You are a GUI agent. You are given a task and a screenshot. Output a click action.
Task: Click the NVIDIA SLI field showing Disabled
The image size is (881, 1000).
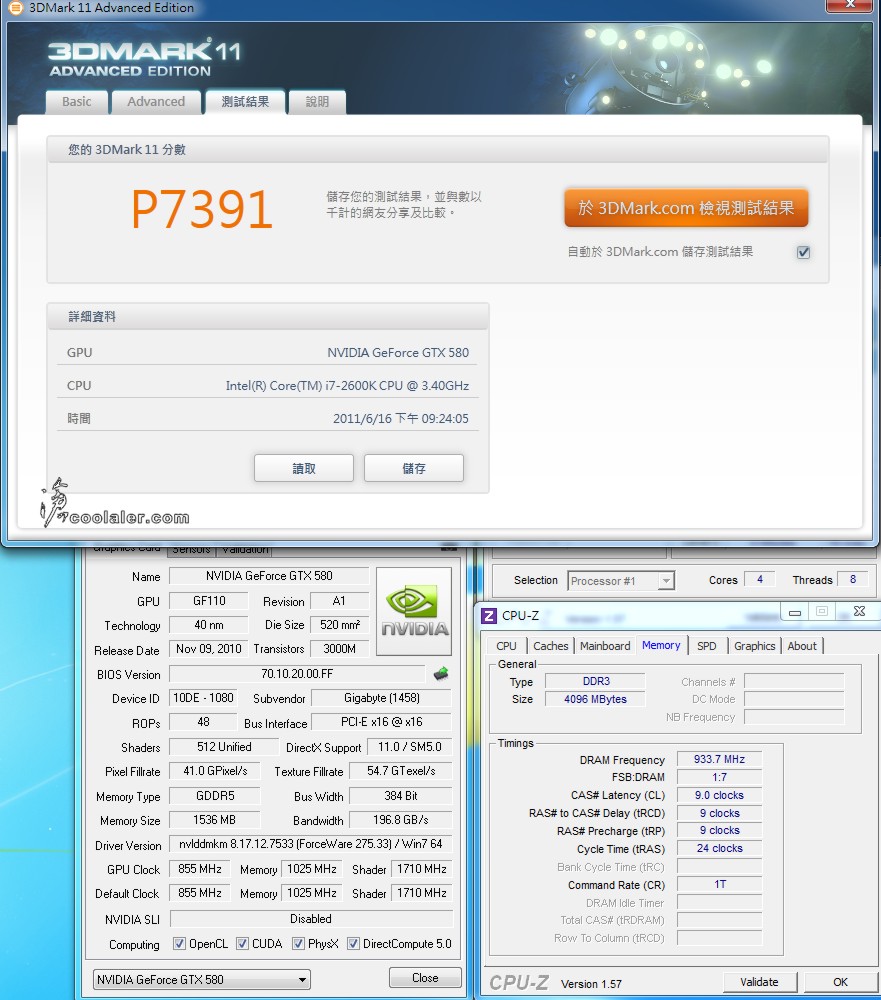coord(311,919)
